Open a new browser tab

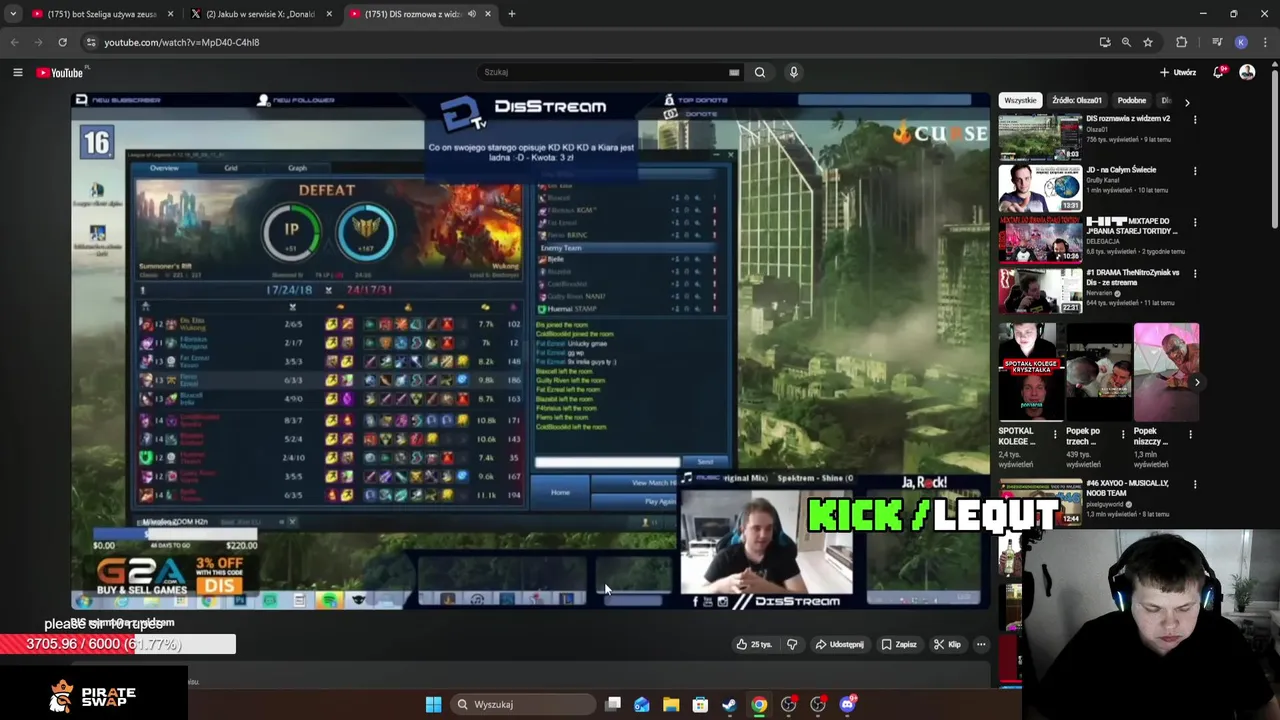pos(511,14)
